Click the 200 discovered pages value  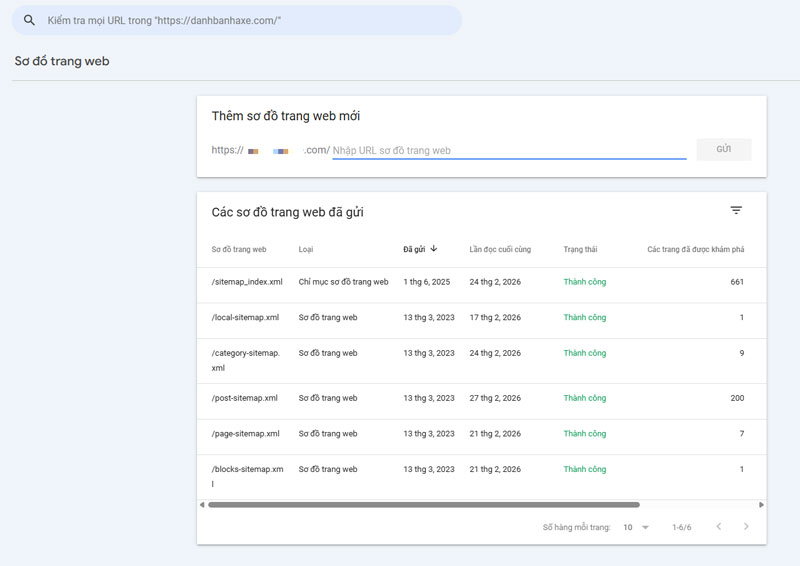(737, 398)
